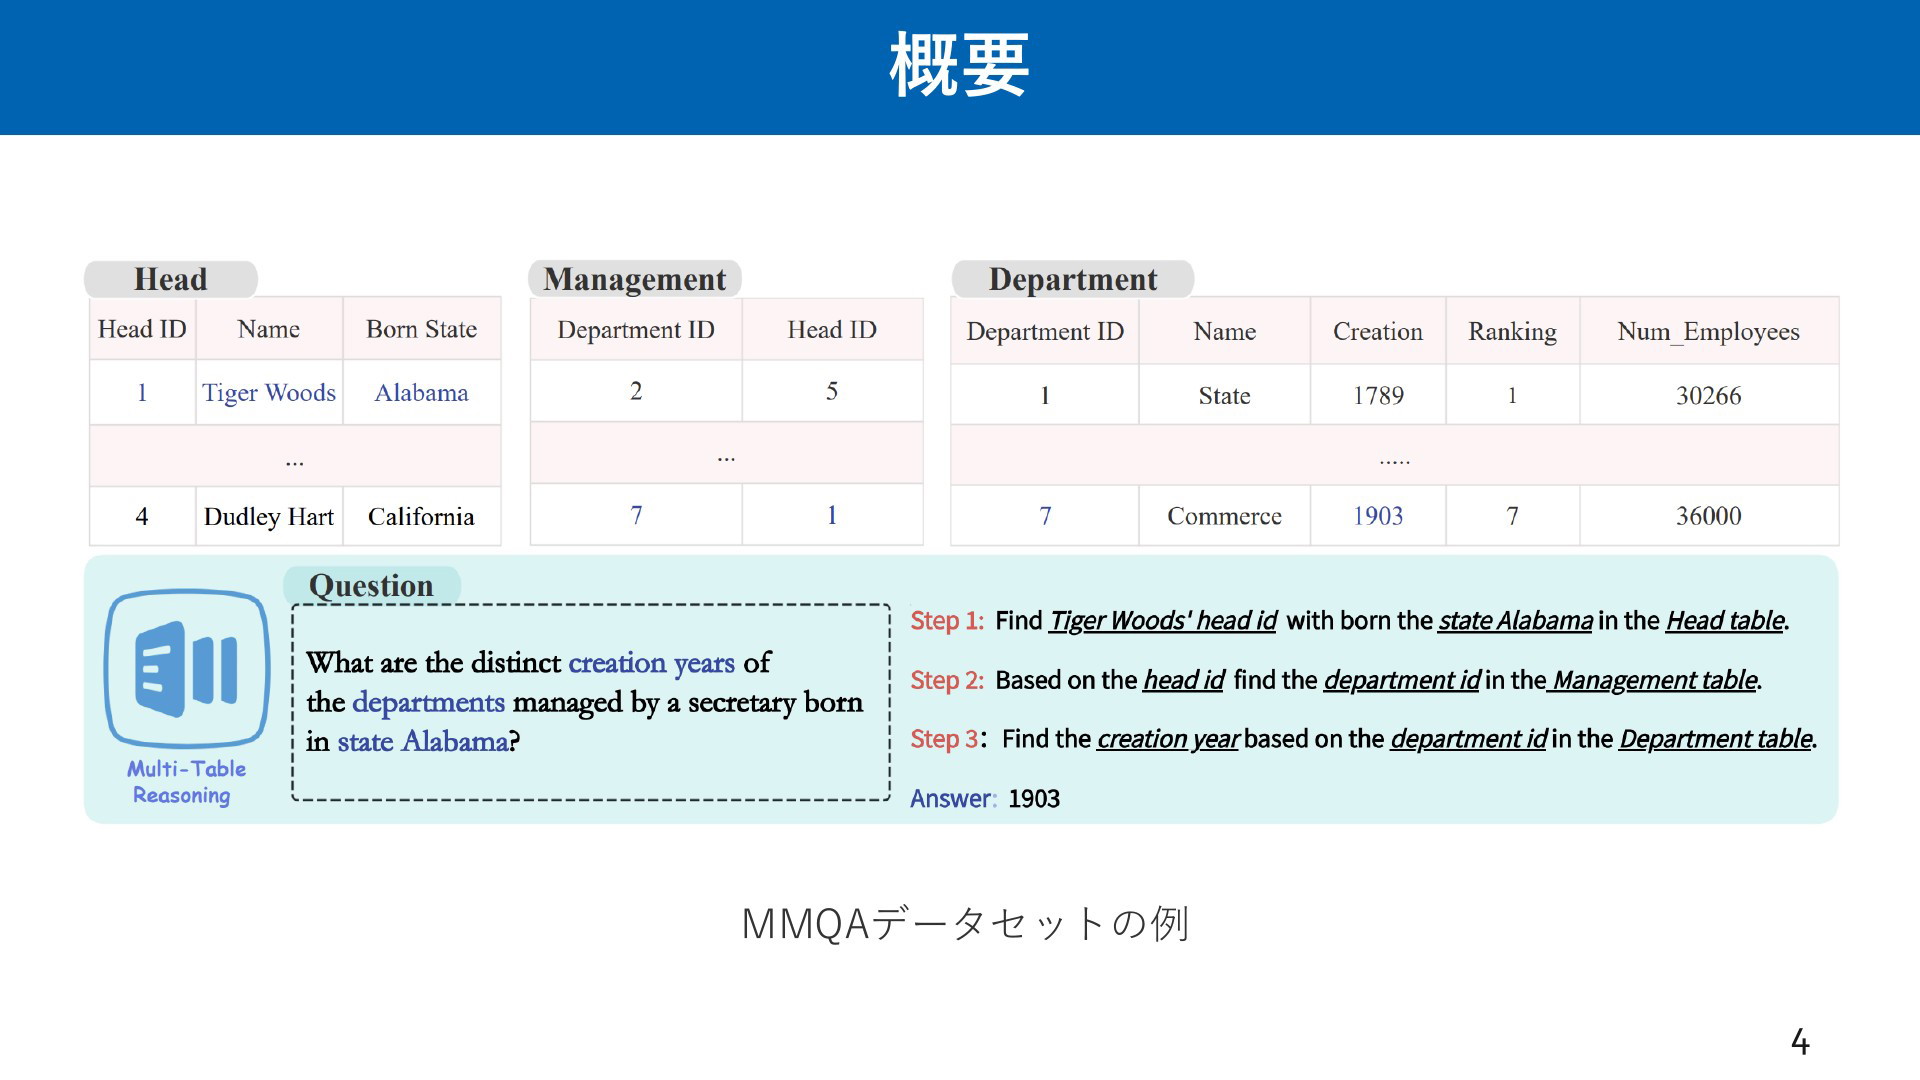Click 'Head ID' header in Management table
This screenshot has height=1080, width=1920.
(x=832, y=330)
